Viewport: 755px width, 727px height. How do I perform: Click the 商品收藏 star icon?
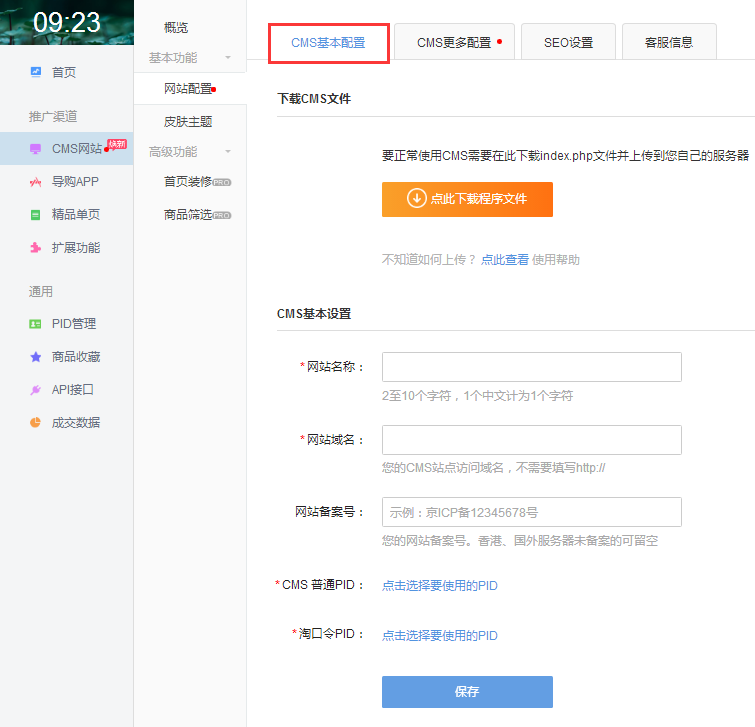coord(36,357)
